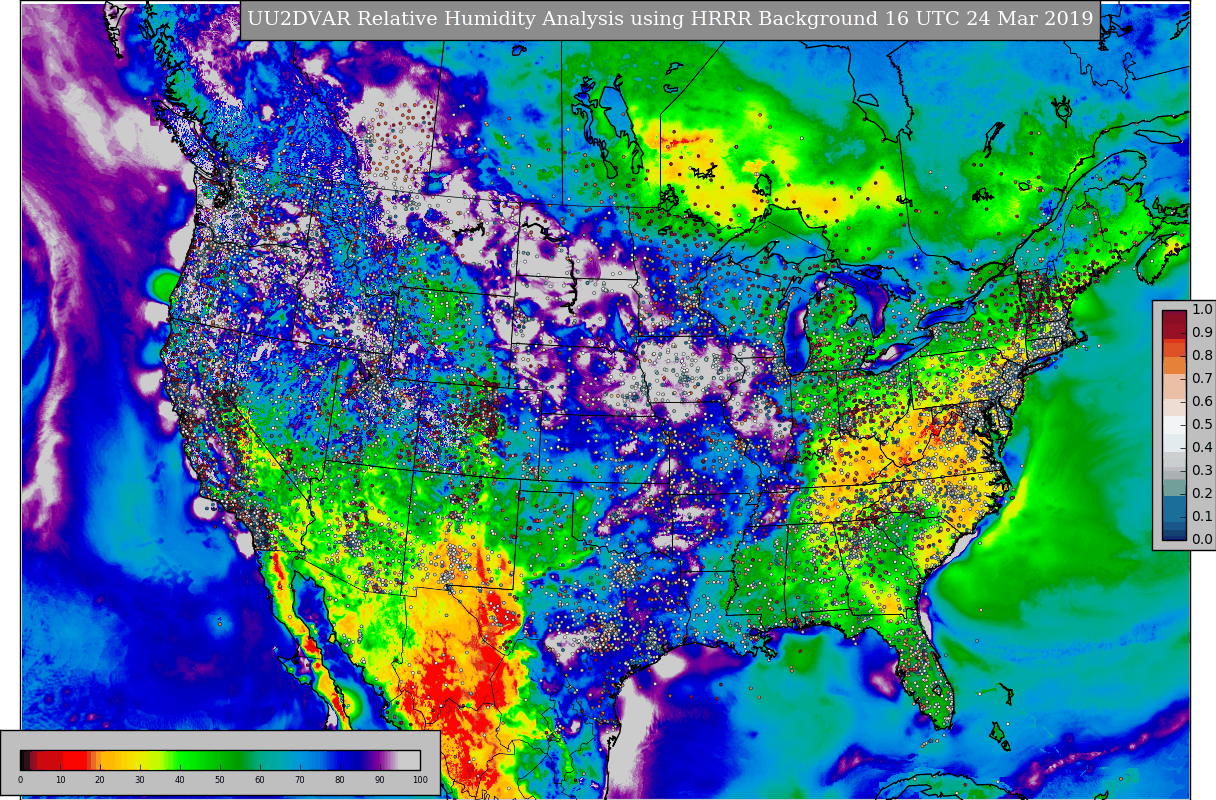The width and height of the screenshot is (1216, 800).
Task: Select the 0.8 label on the right colorbar
Action: pos(1202,356)
